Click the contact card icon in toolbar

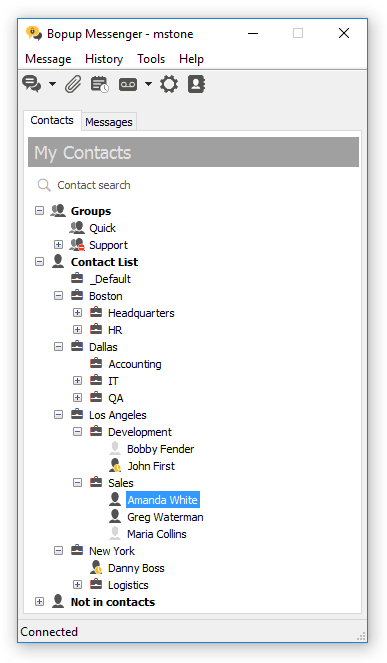pos(196,84)
